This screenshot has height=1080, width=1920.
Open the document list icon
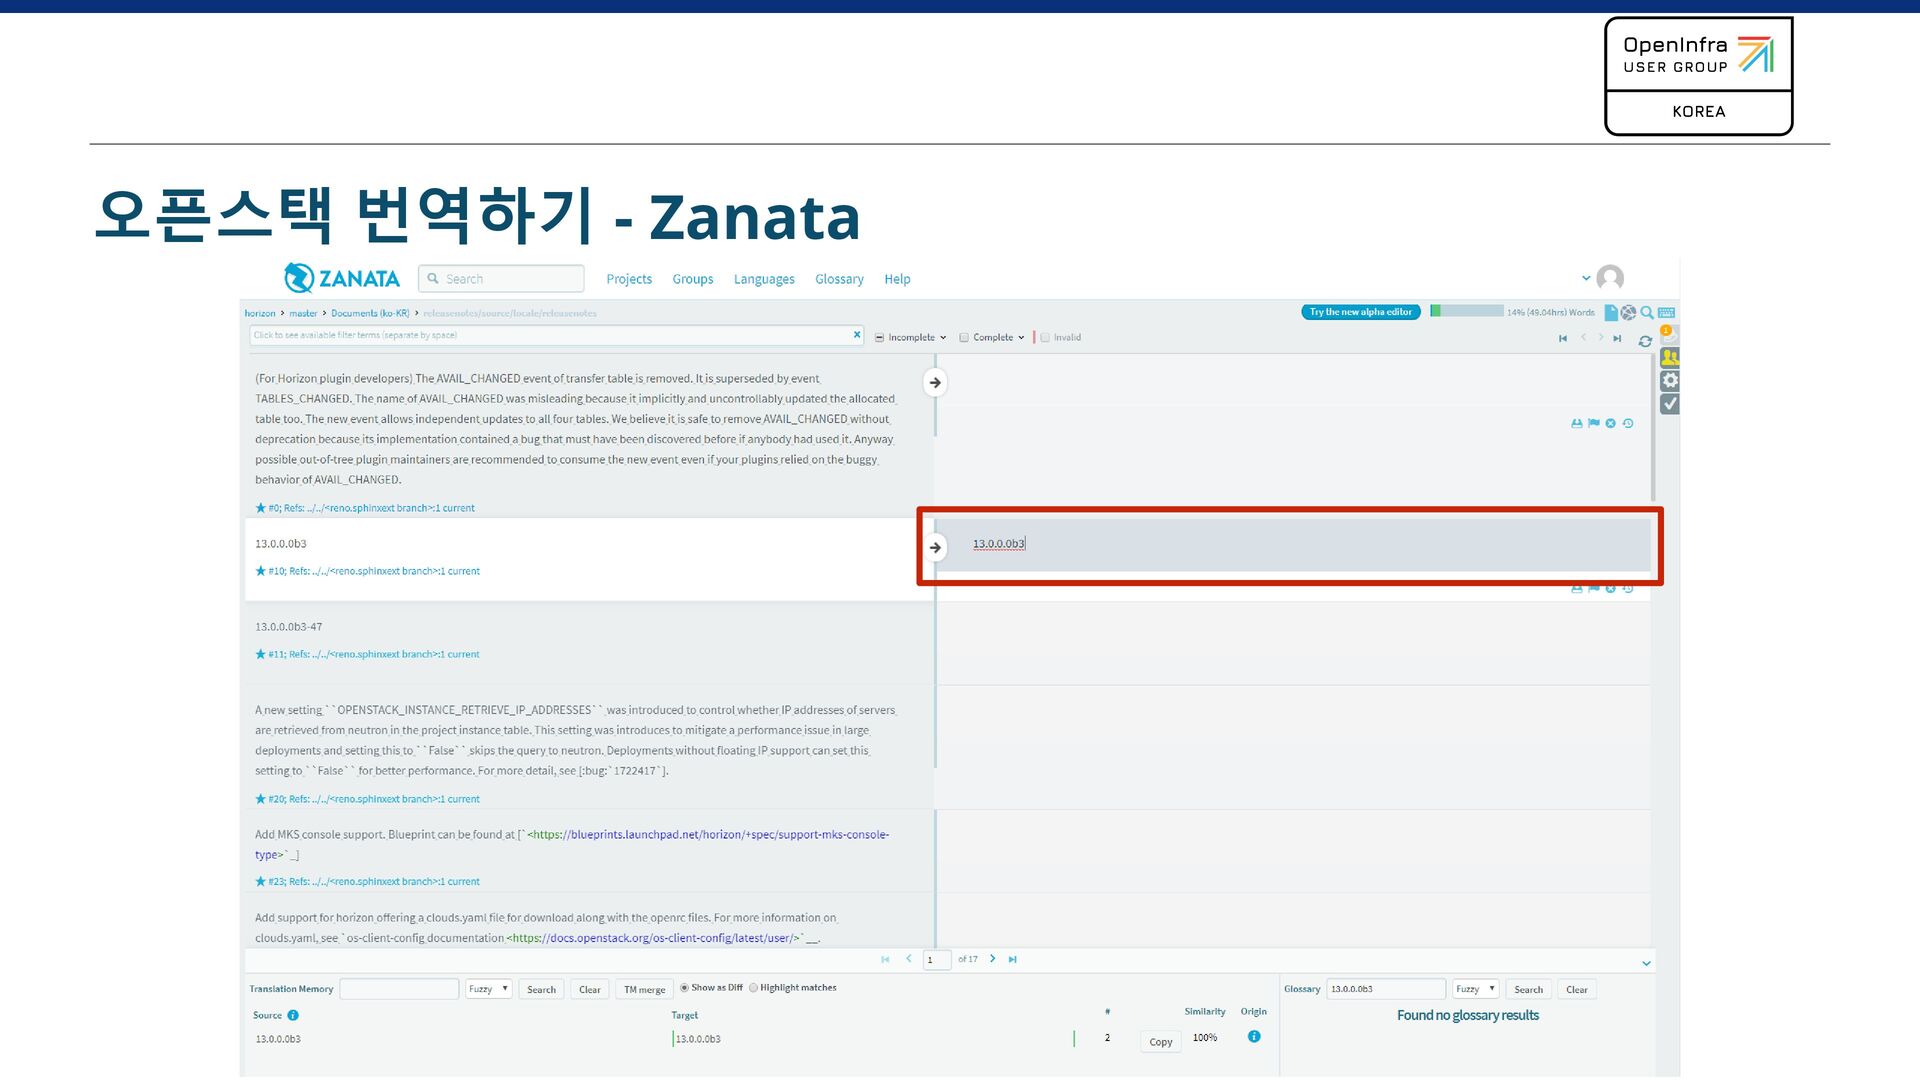pyautogui.click(x=1611, y=313)
